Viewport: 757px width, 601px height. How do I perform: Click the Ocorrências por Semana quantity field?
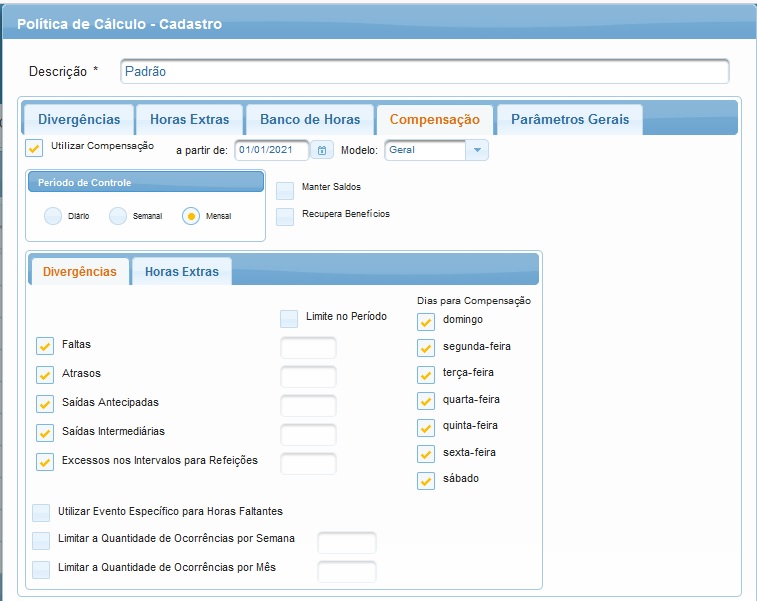pyautogui.click(x=347, y=543)
